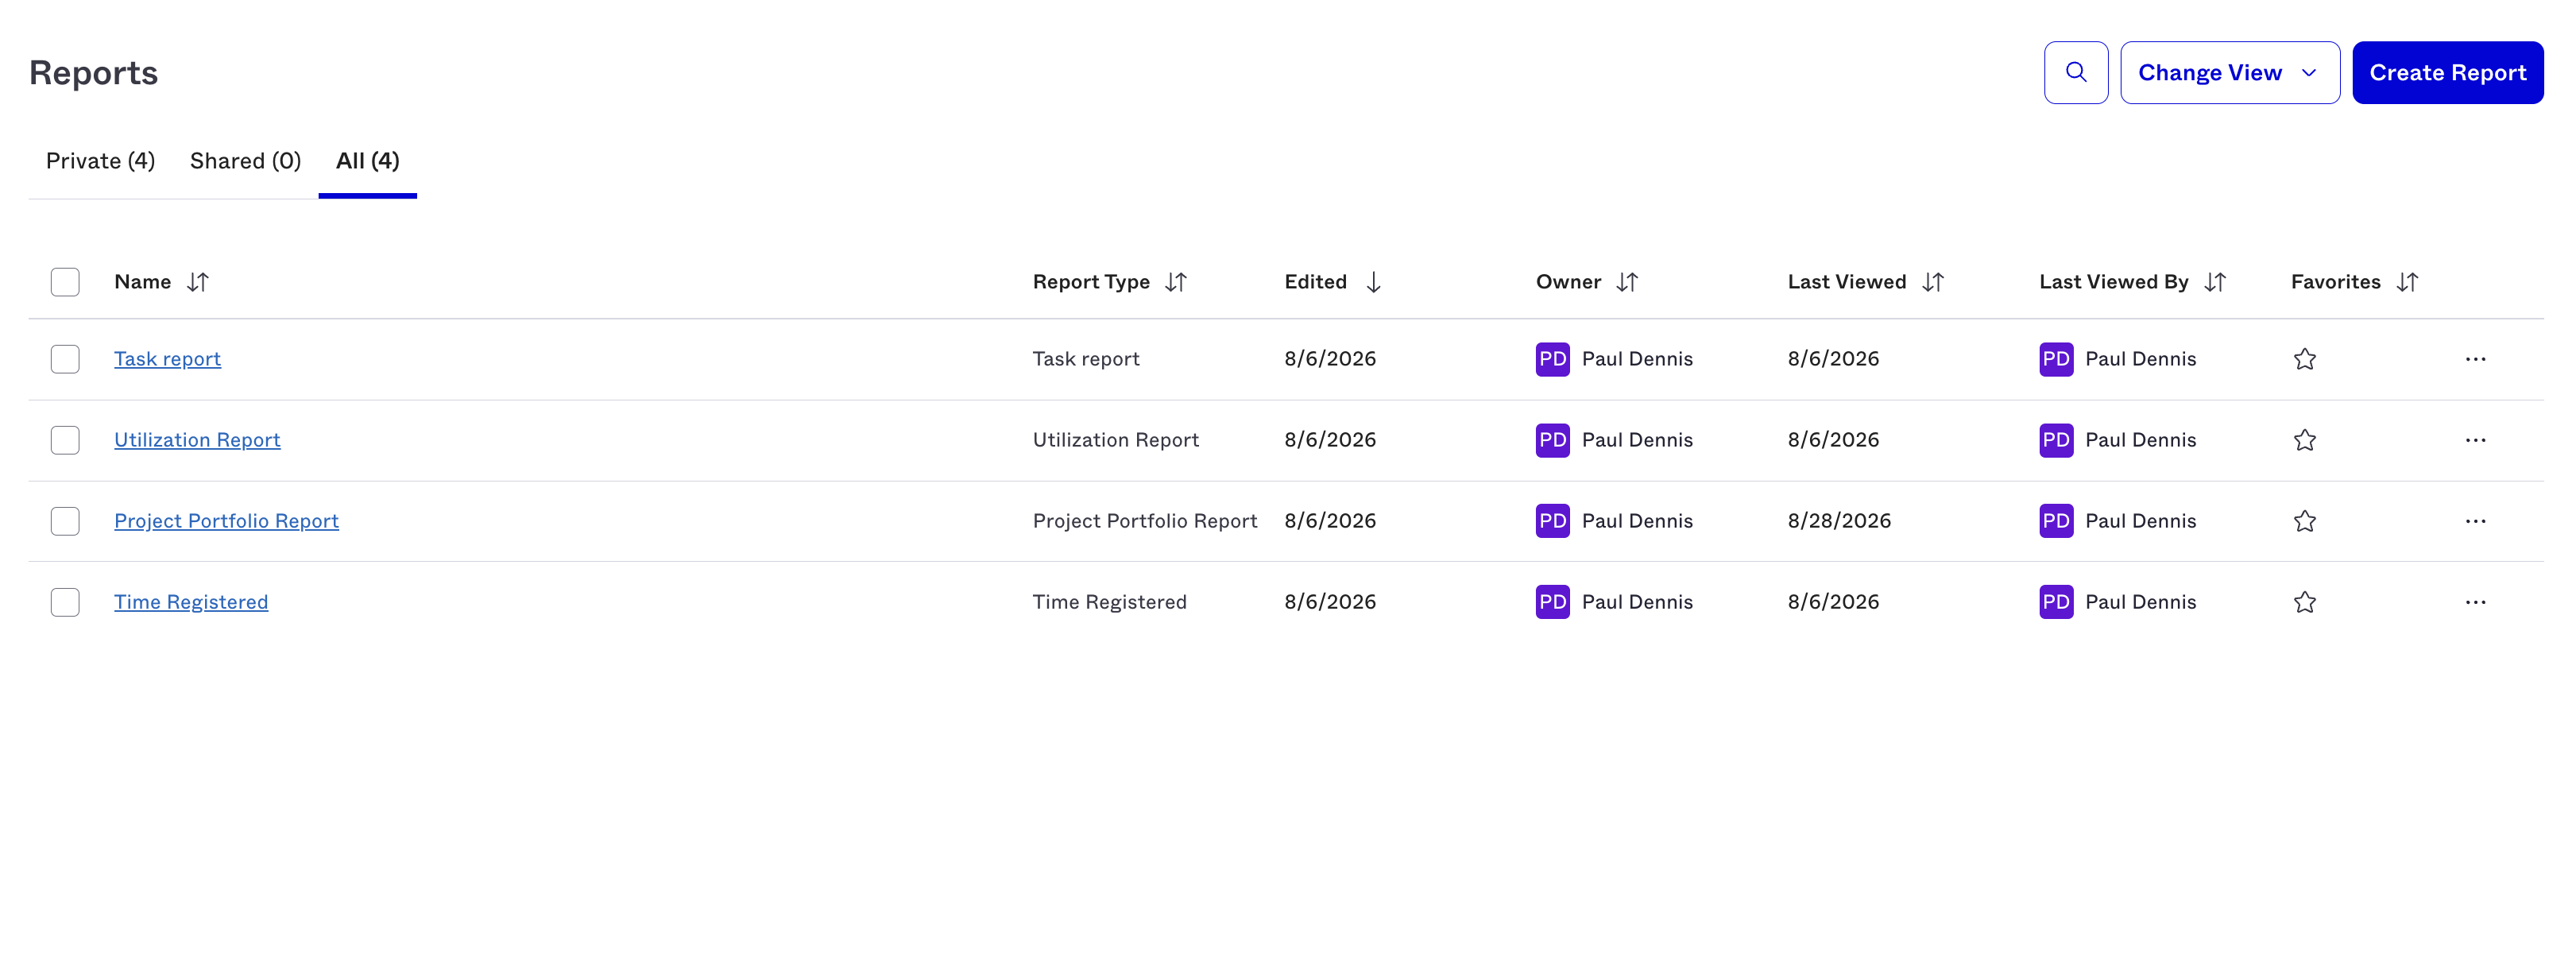Favorite the Task report with star icon

(2304, 359)
